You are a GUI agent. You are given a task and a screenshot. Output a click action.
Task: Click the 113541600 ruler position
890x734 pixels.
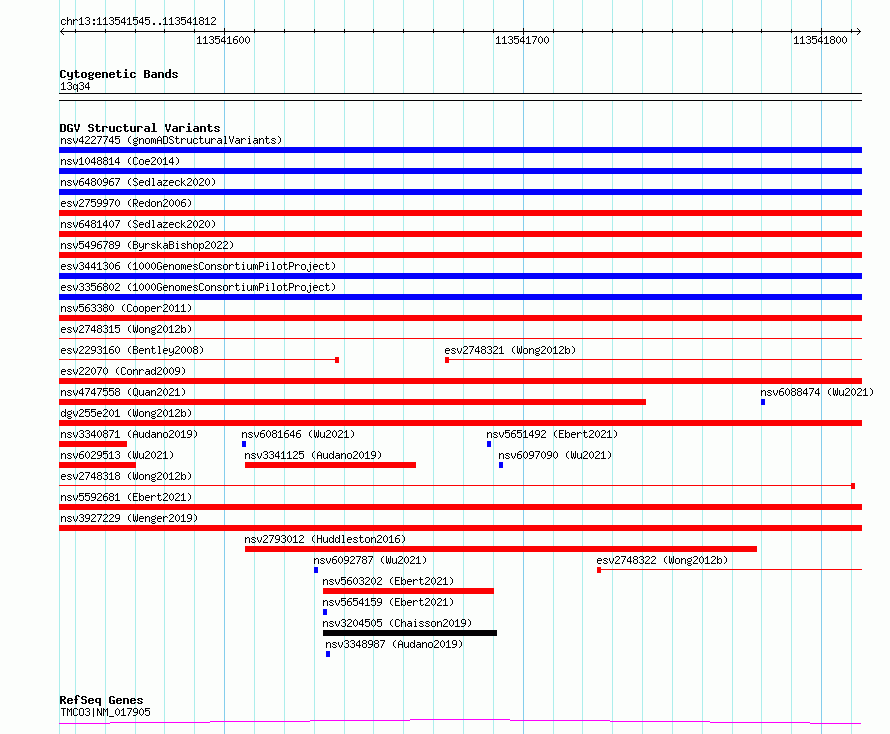pyautogui.click(x=223, y=40)
